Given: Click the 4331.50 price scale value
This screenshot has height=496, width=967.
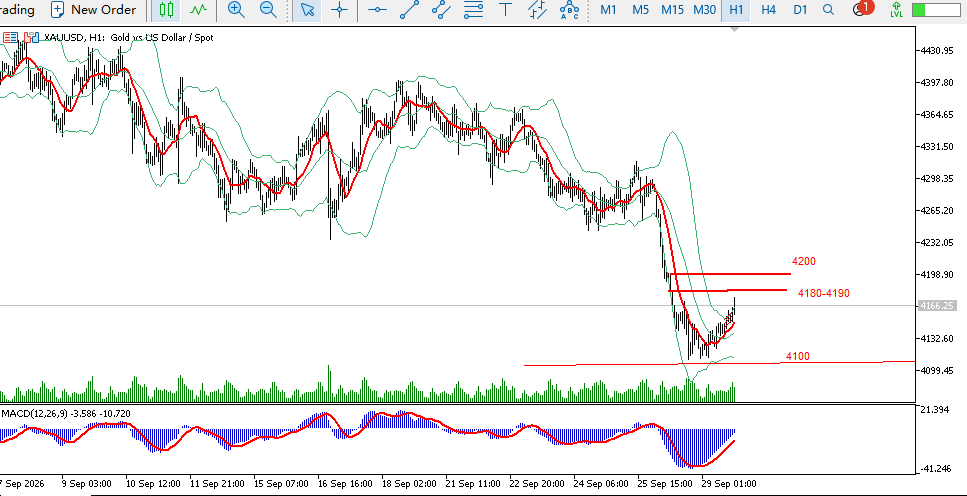Looking at the screenshot, I should (x=938, y=147).
